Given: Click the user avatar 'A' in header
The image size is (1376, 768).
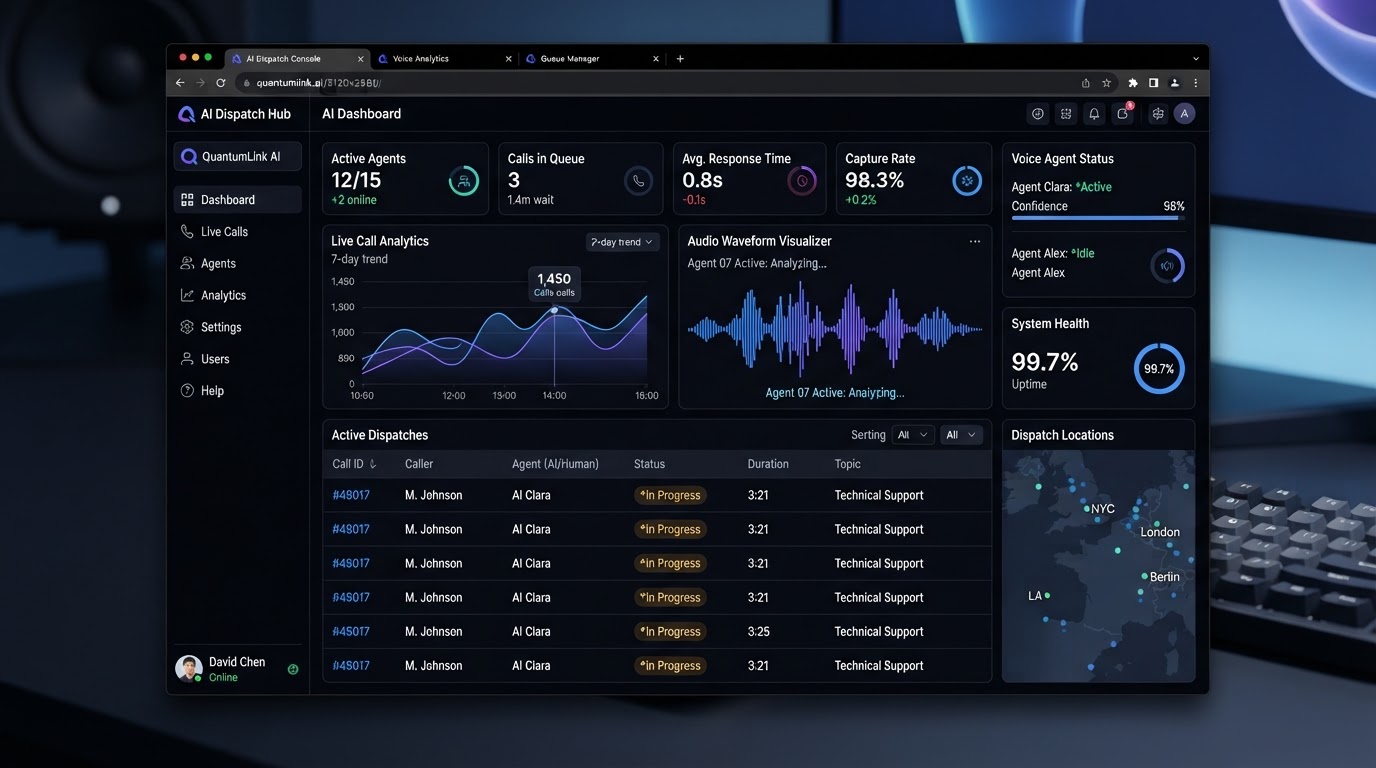Looking at the screenshot, I should click(1185, 114).
